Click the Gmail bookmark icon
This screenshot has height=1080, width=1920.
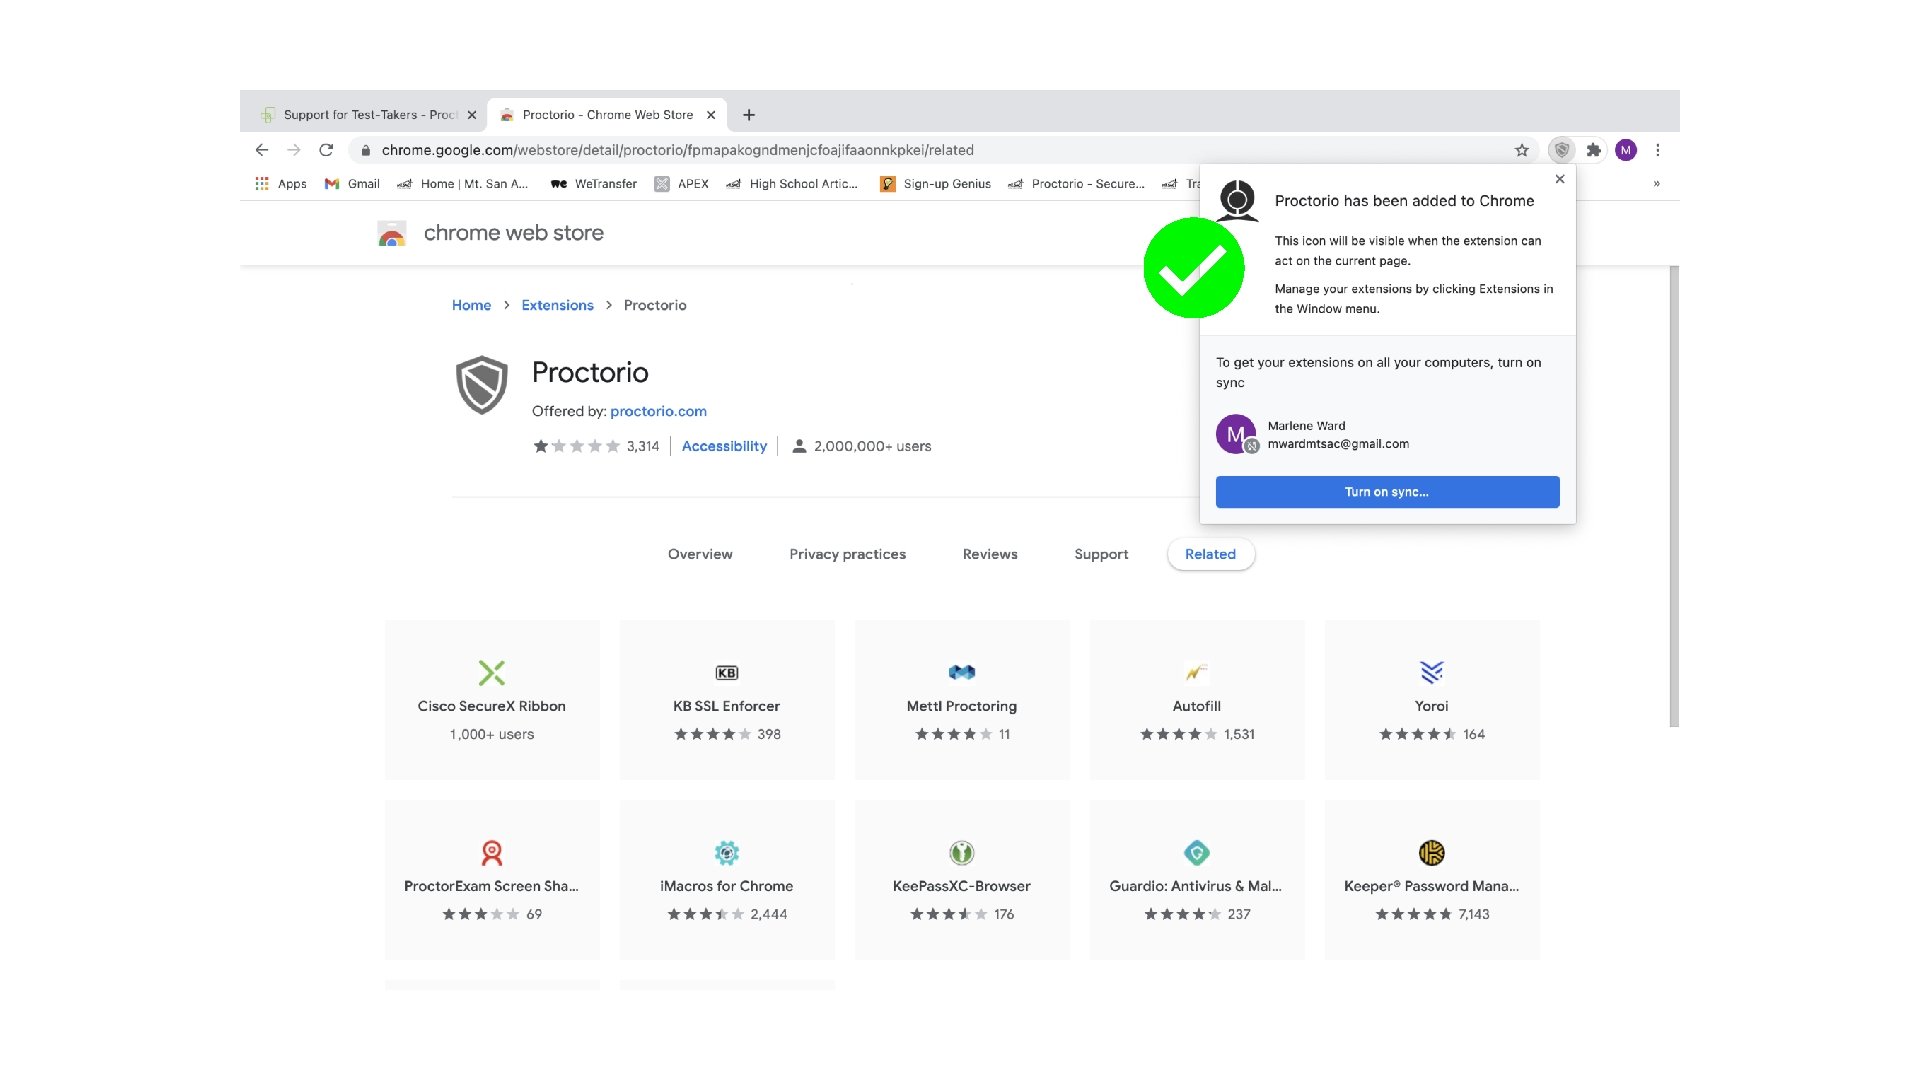[x=333, y=184]
